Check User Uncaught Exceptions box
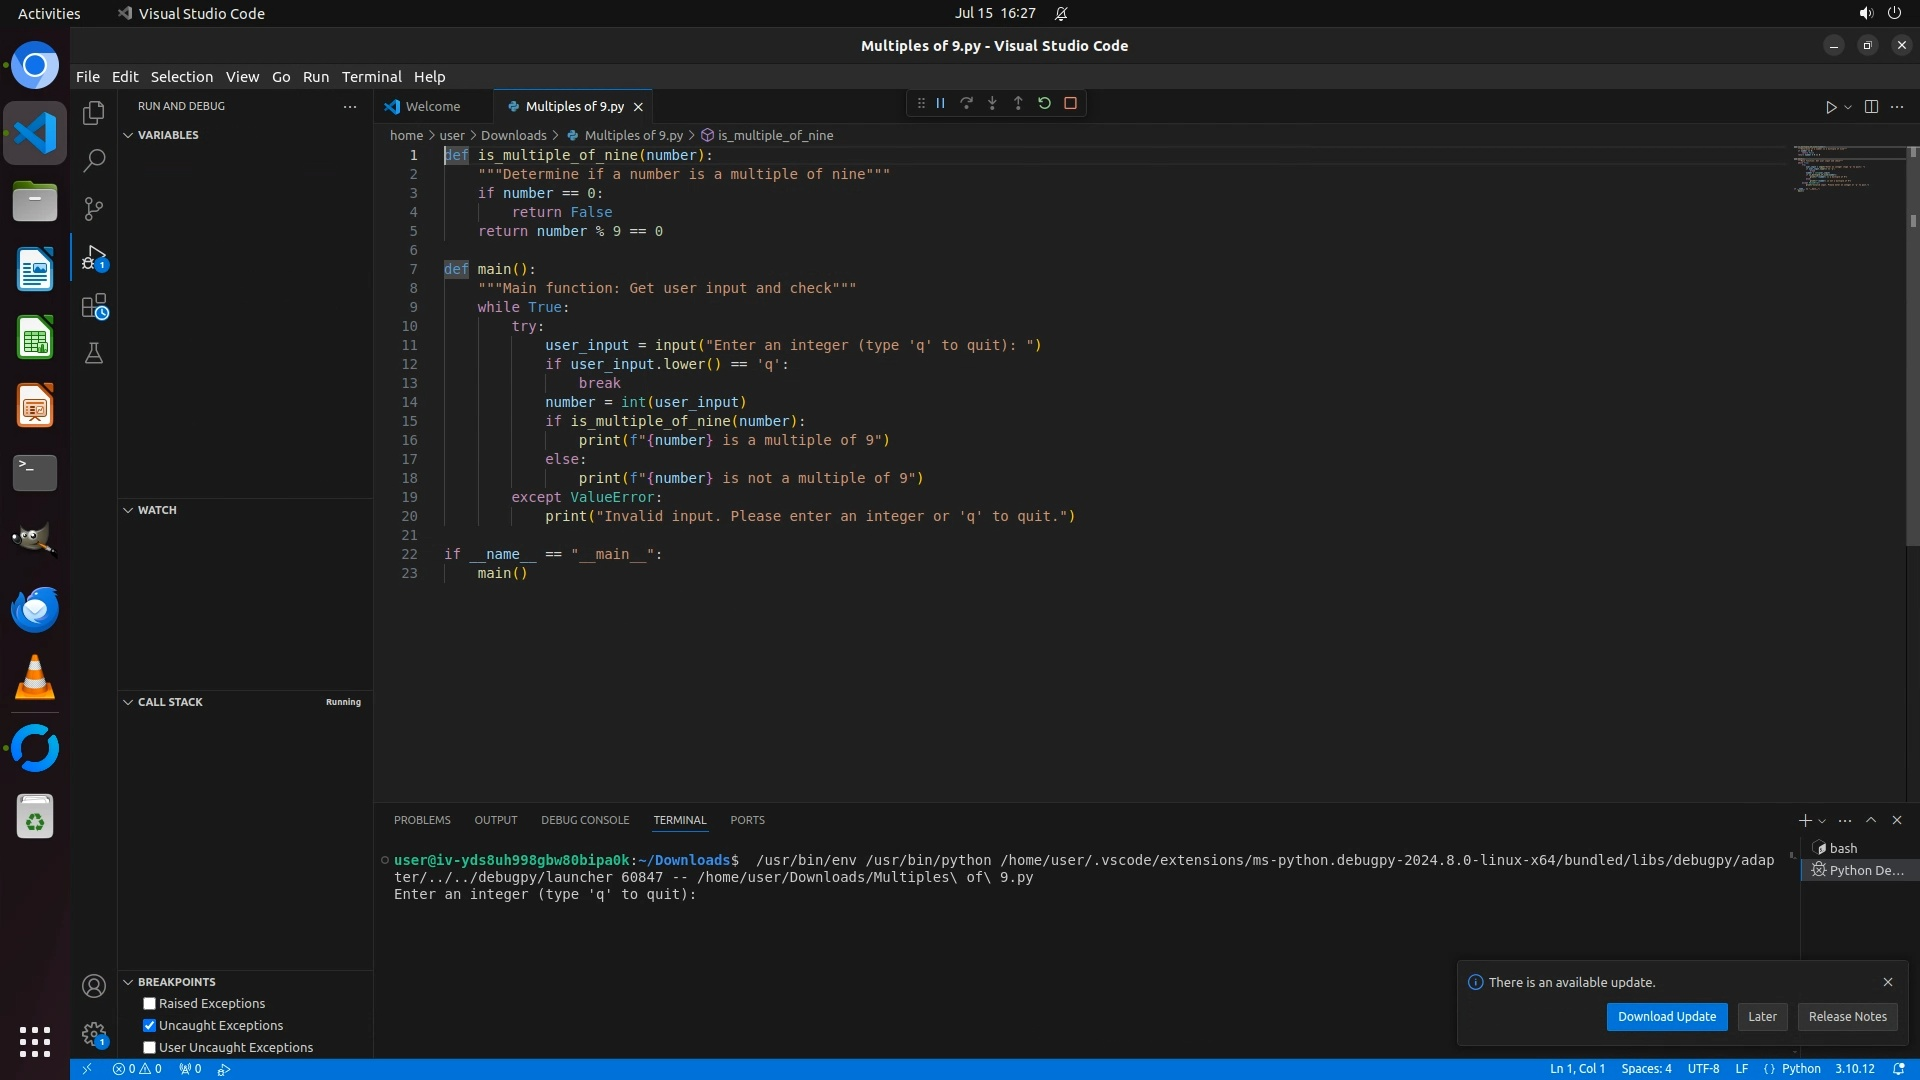This screenshot has height=1080, width=1920. point(149,1047)
